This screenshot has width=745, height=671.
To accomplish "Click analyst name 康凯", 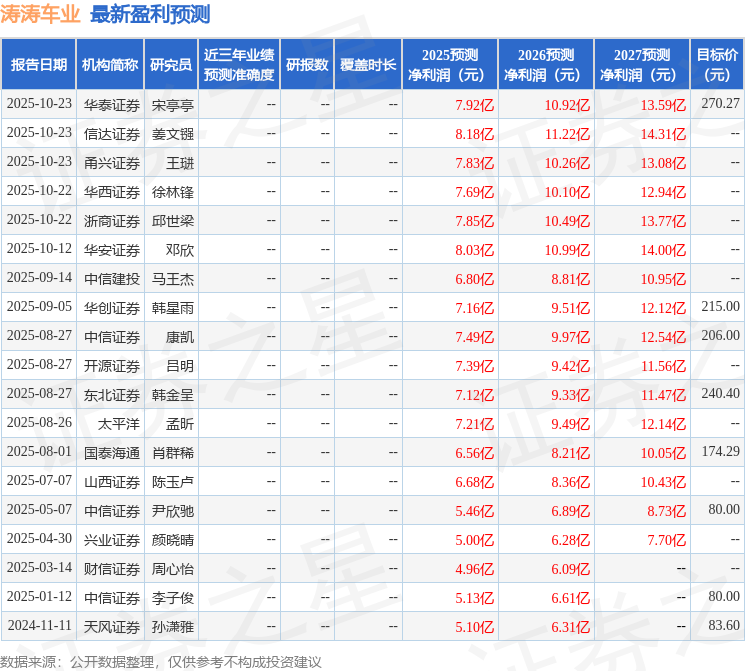I will coord(180,337).
